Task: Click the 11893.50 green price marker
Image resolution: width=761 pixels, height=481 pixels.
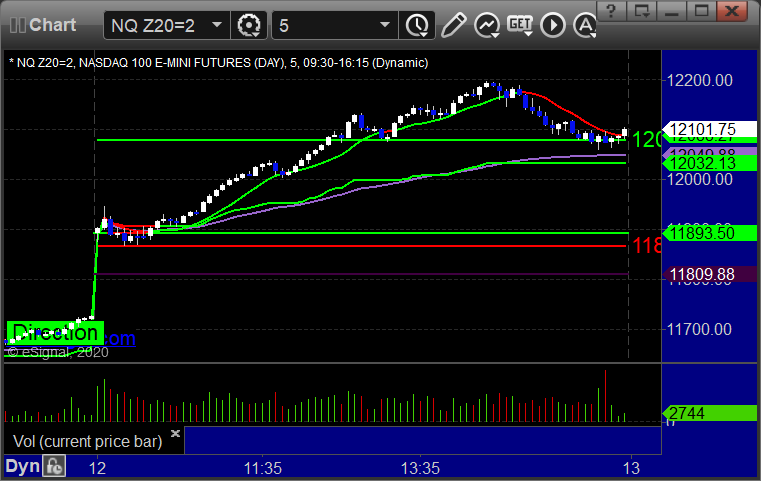Action: (710, 233)
